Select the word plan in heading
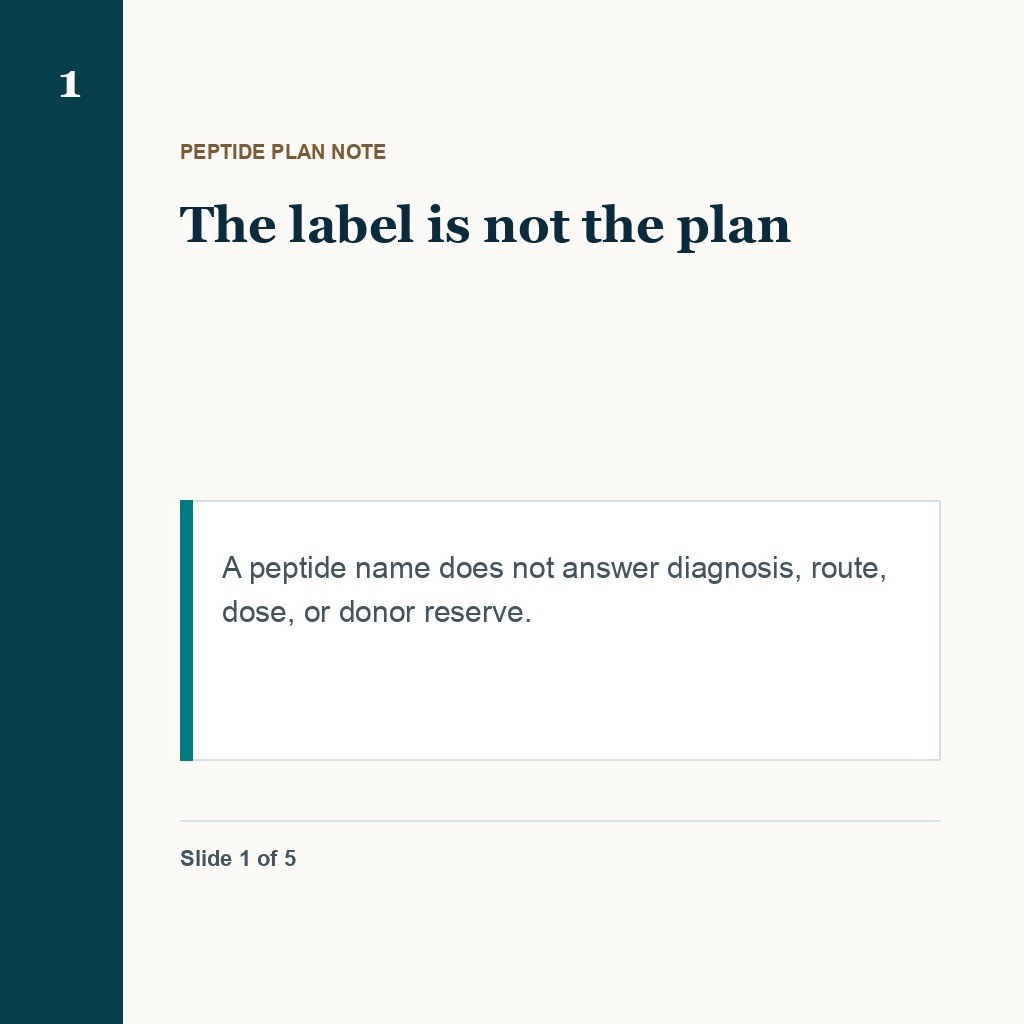 coord(734,229)
